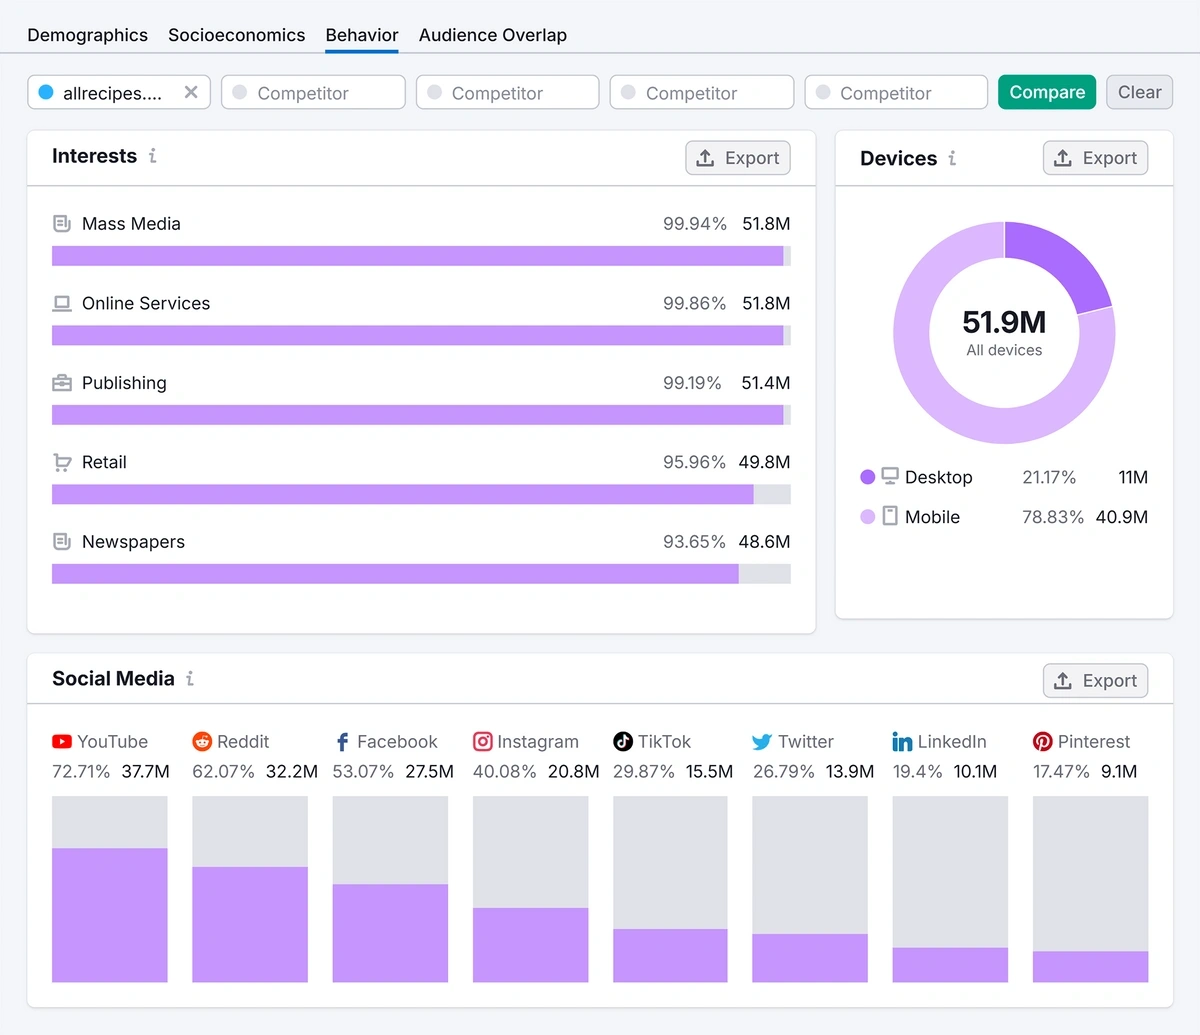Export the Interests data
The image size is (1200, 1035).
pyautogui.click(x=738, y=158)
